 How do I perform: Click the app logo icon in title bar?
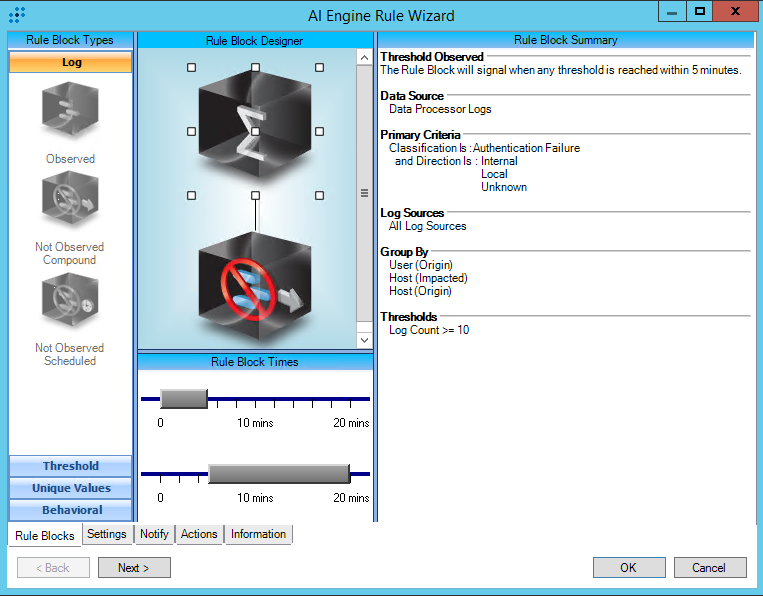17,15
